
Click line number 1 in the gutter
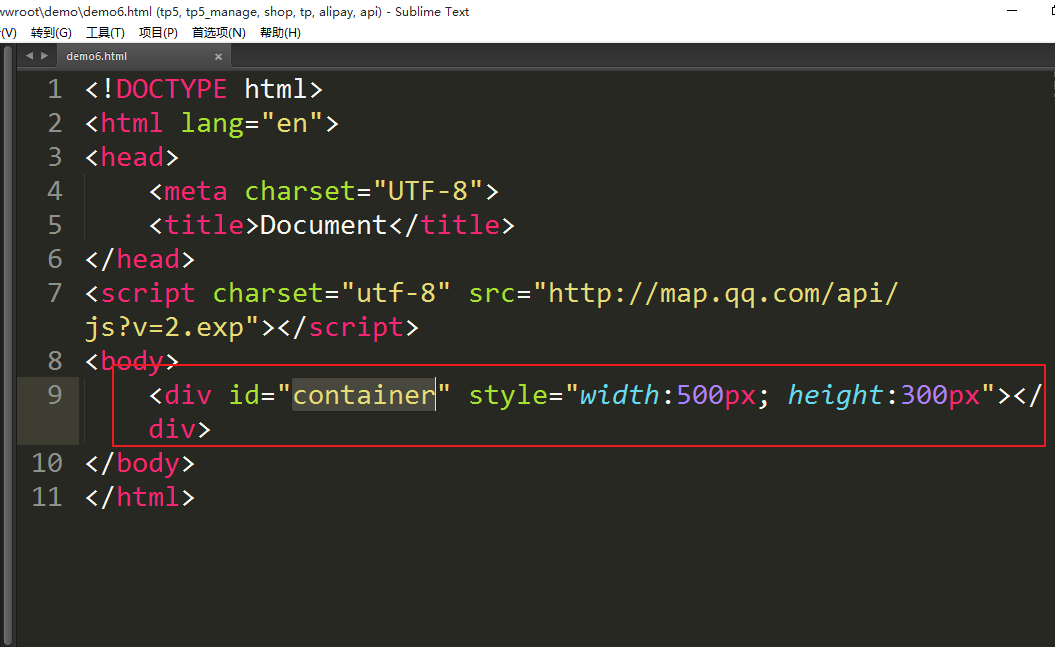pos(53,89)
